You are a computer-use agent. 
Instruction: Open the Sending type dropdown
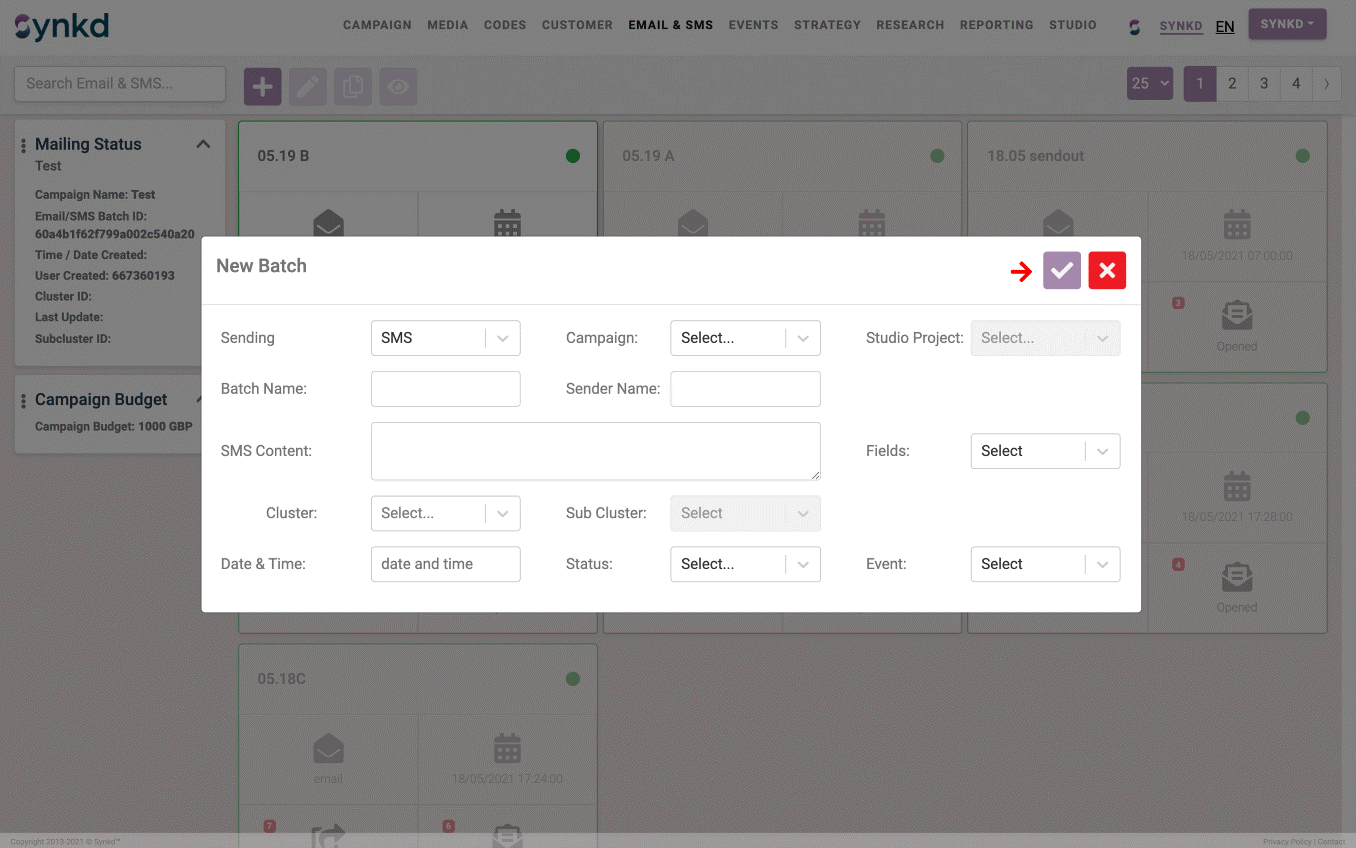click(445, 338)
